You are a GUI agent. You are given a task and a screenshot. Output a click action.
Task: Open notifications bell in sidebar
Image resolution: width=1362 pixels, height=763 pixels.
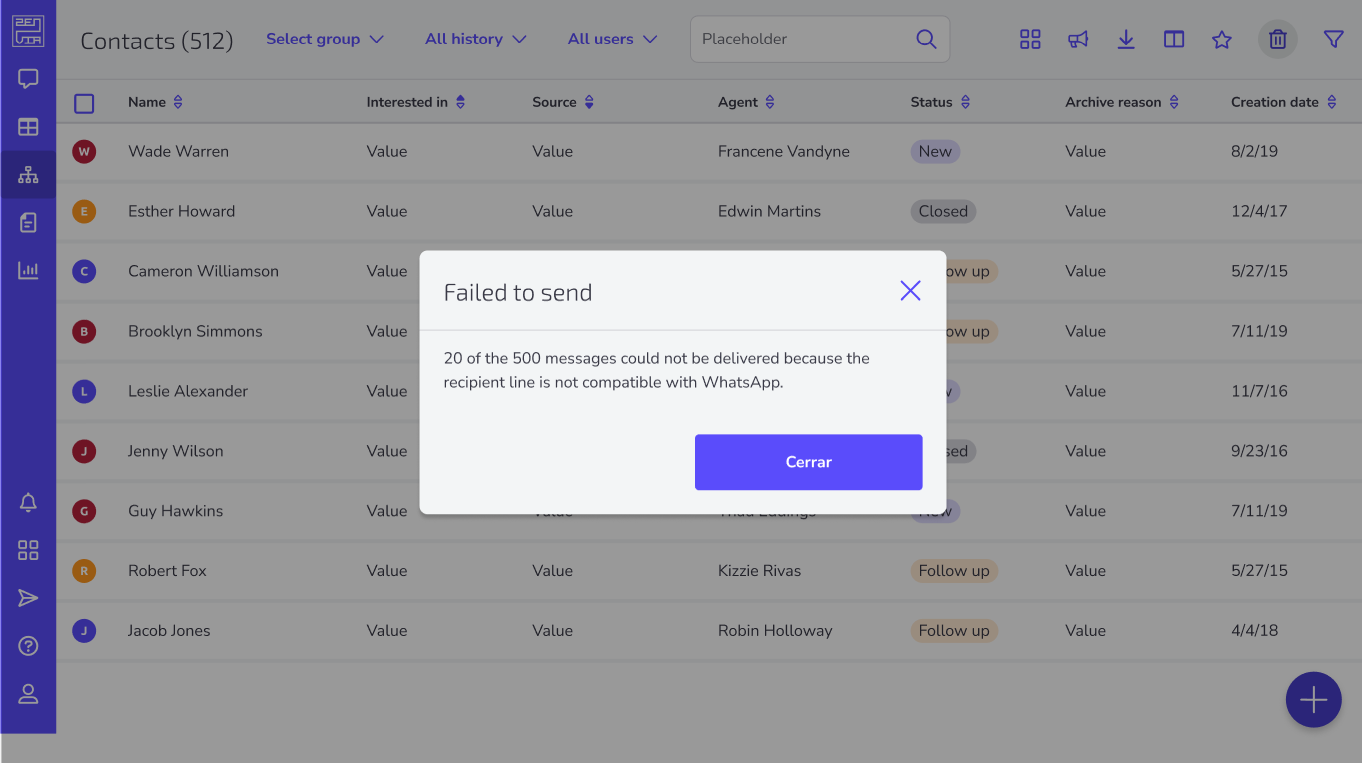[x=28, y=503]
